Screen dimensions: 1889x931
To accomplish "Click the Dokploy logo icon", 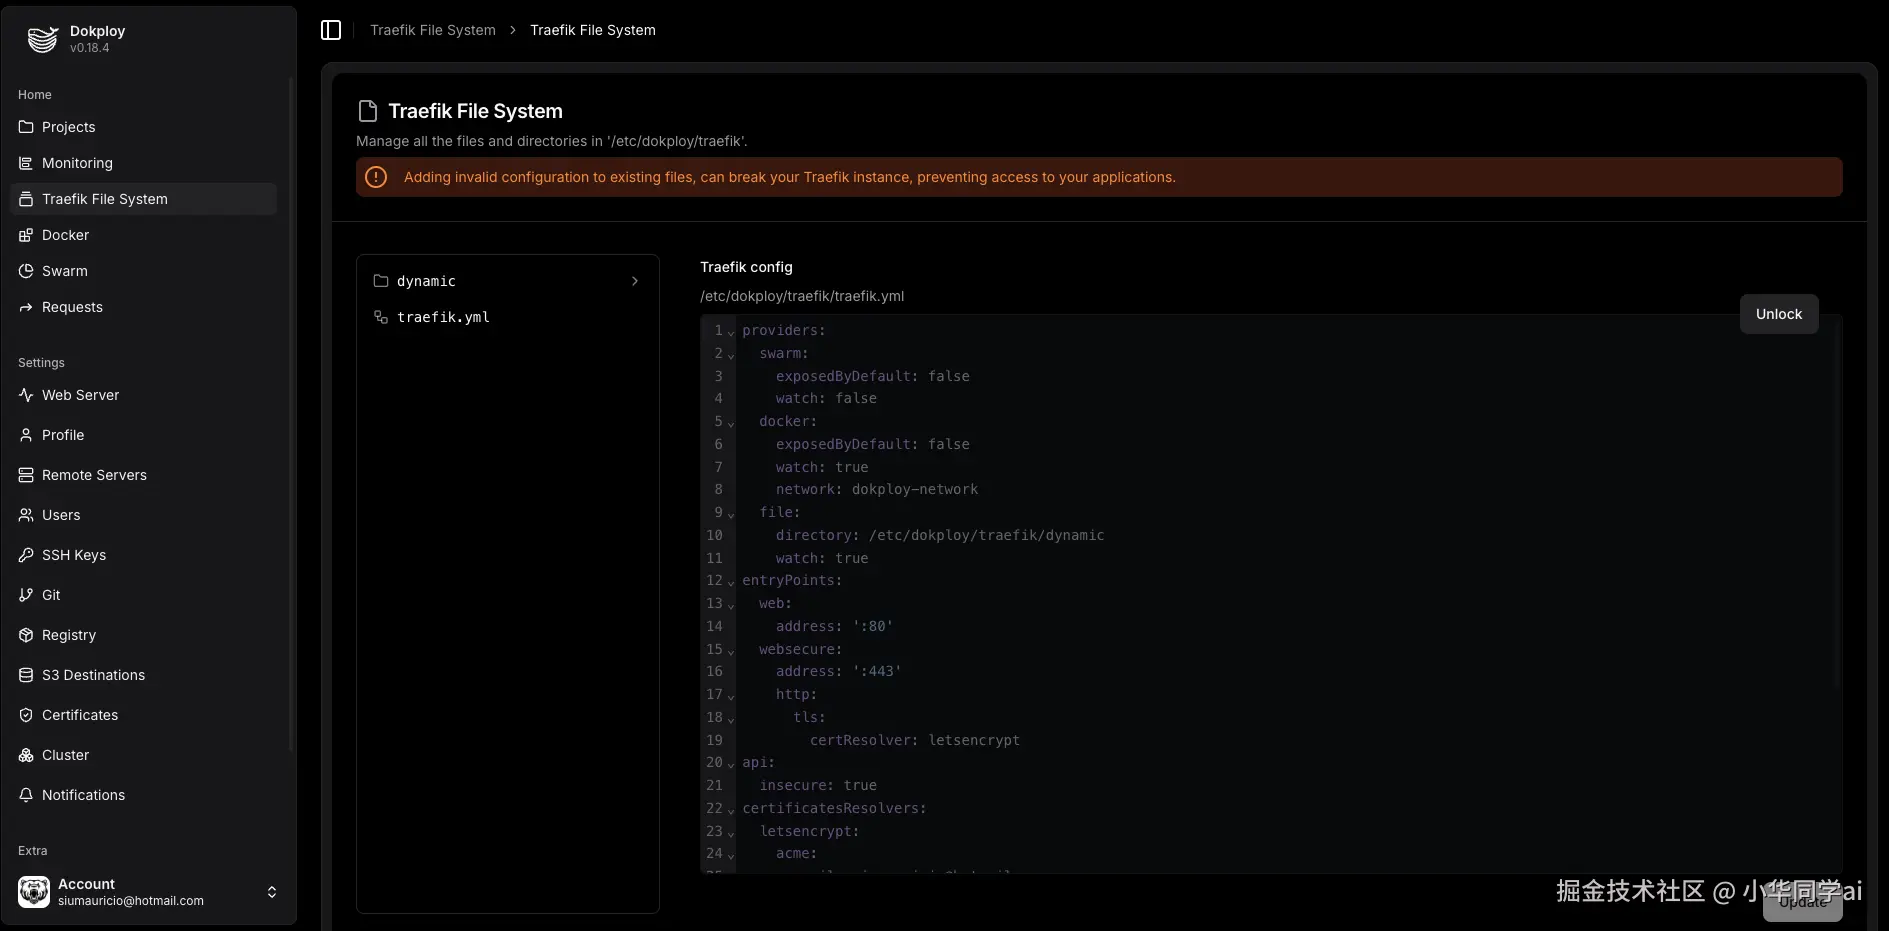I will pyautogui.click(x=42, y=39).
